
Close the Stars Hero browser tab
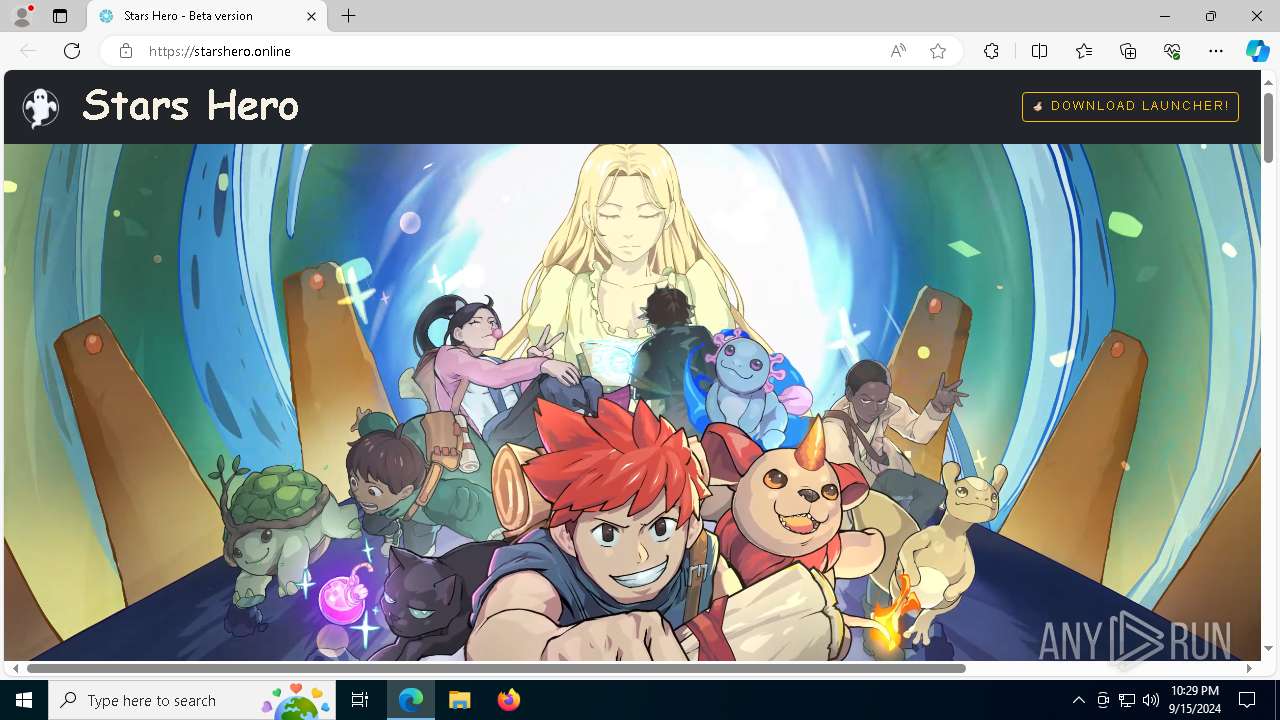[311, 16]
